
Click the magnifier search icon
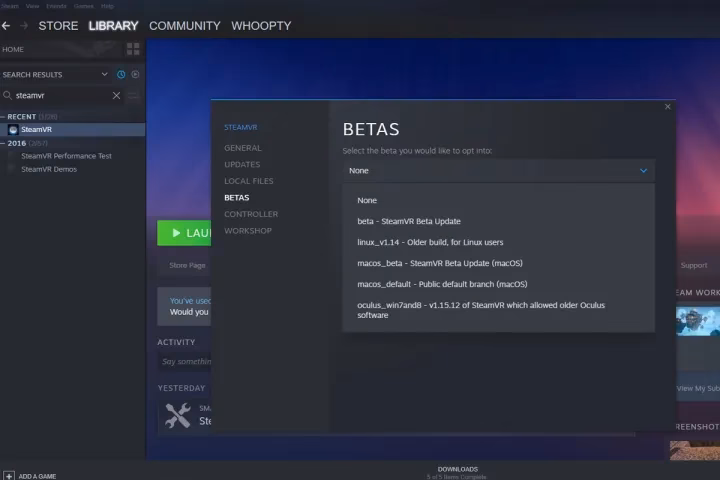pyautogui.click(x=7, y=95)
